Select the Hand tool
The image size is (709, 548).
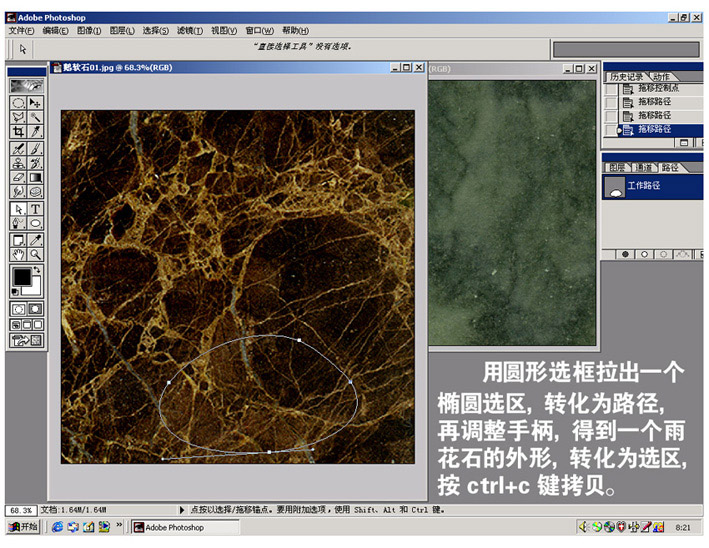click(x=18, y=255)
